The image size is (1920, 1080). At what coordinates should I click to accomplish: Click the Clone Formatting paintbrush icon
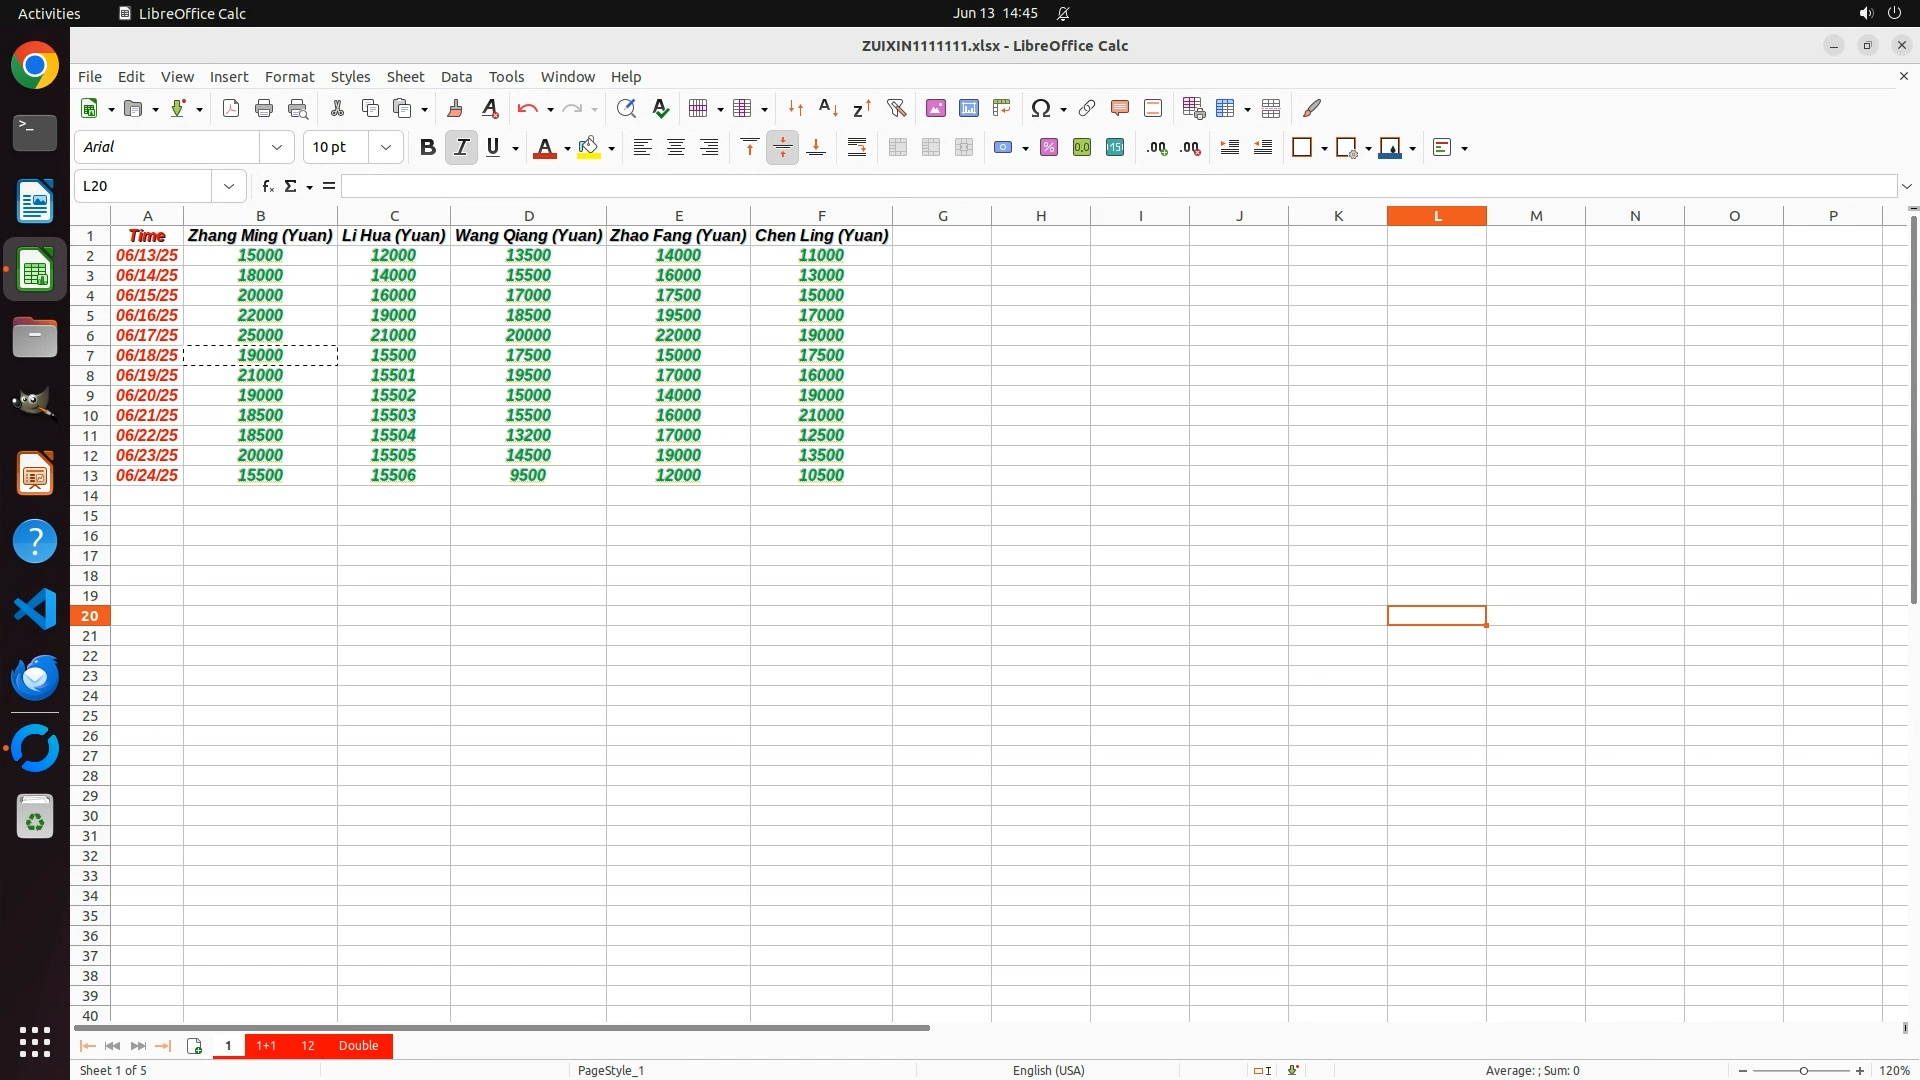[x=455, y=108]
